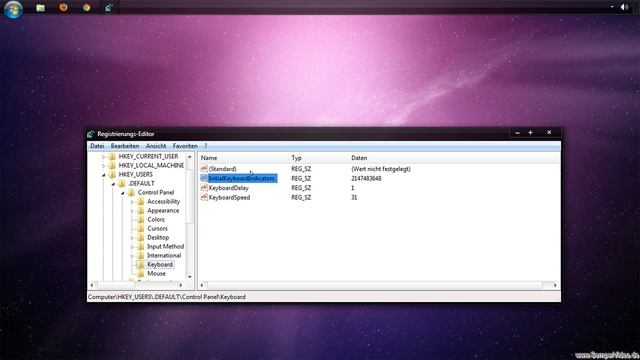Open the Explorer folder taskbar icon

point(40,8)
